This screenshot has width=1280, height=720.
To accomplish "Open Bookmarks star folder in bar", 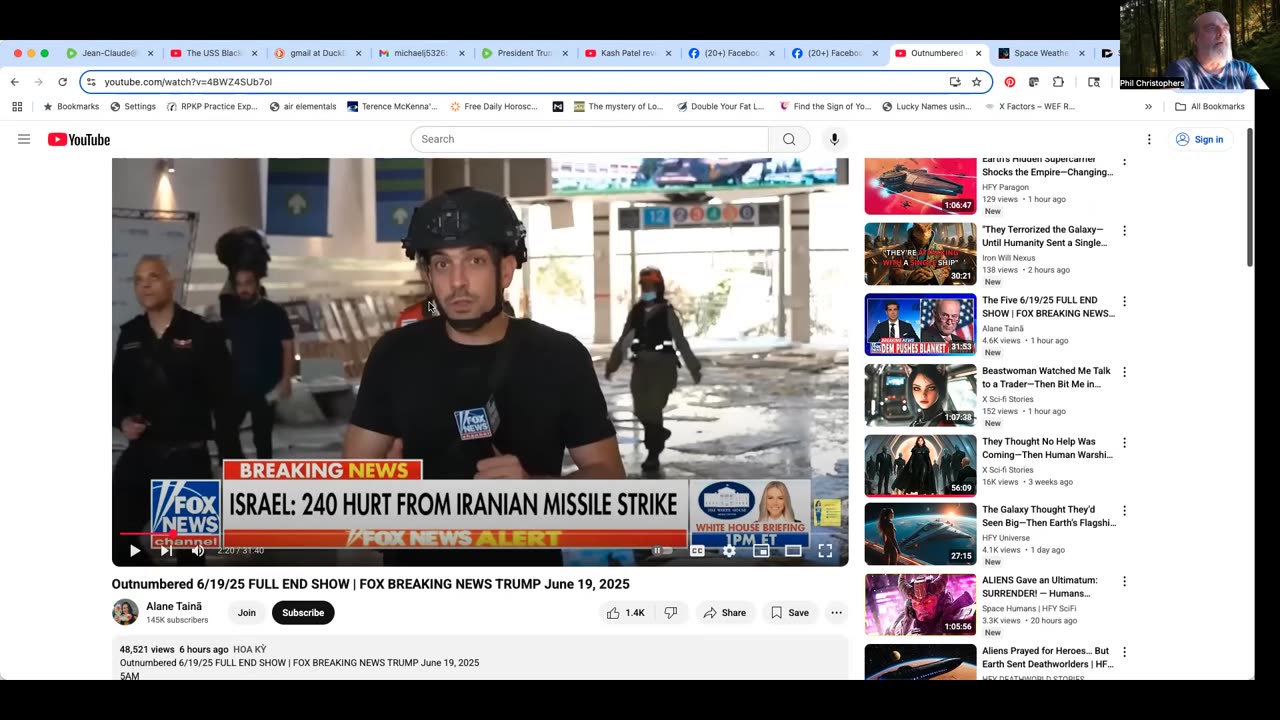I will 71,106.
